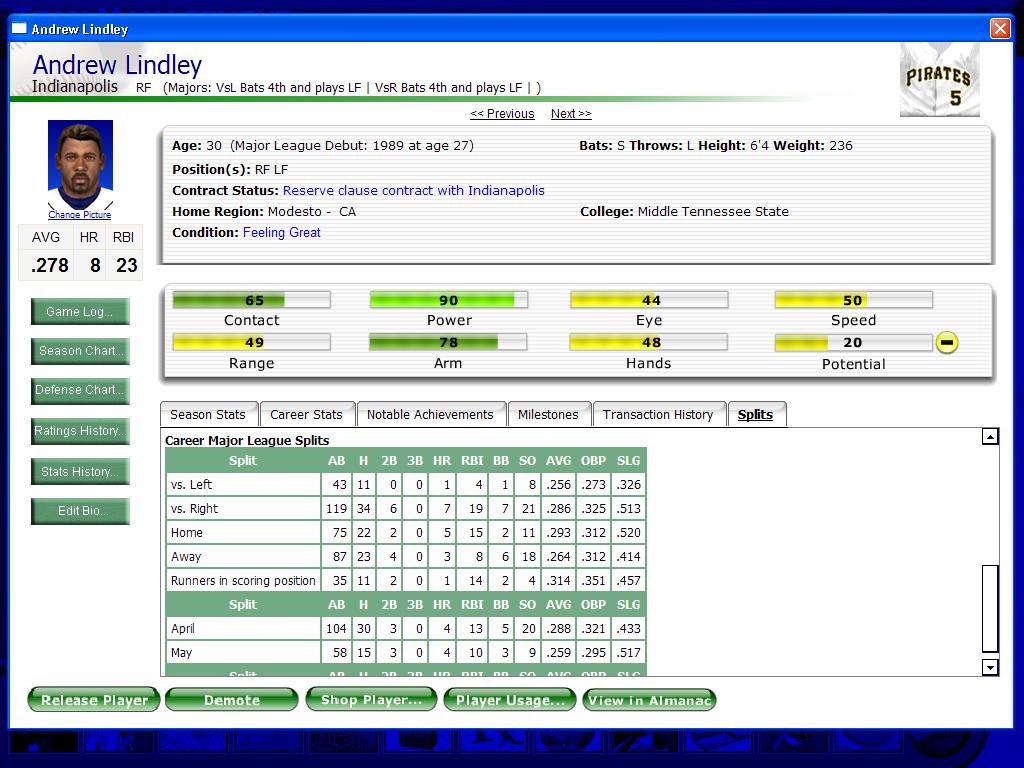Screen dimensions: 1024x768
Task: Click Andrew Lindley's player portrait
Action: click(x=80, y=165)
